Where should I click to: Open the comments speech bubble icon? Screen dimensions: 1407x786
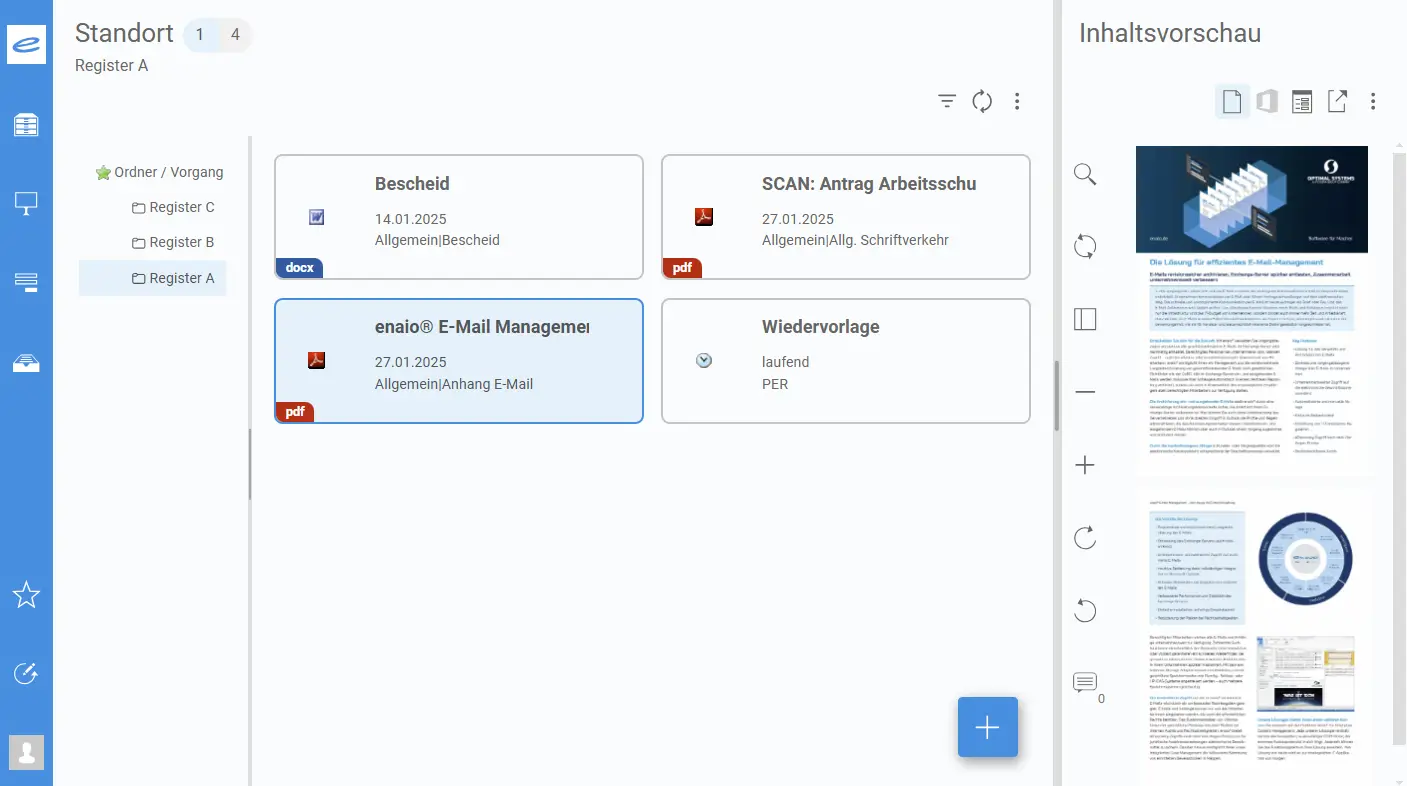coord(1085,683)
